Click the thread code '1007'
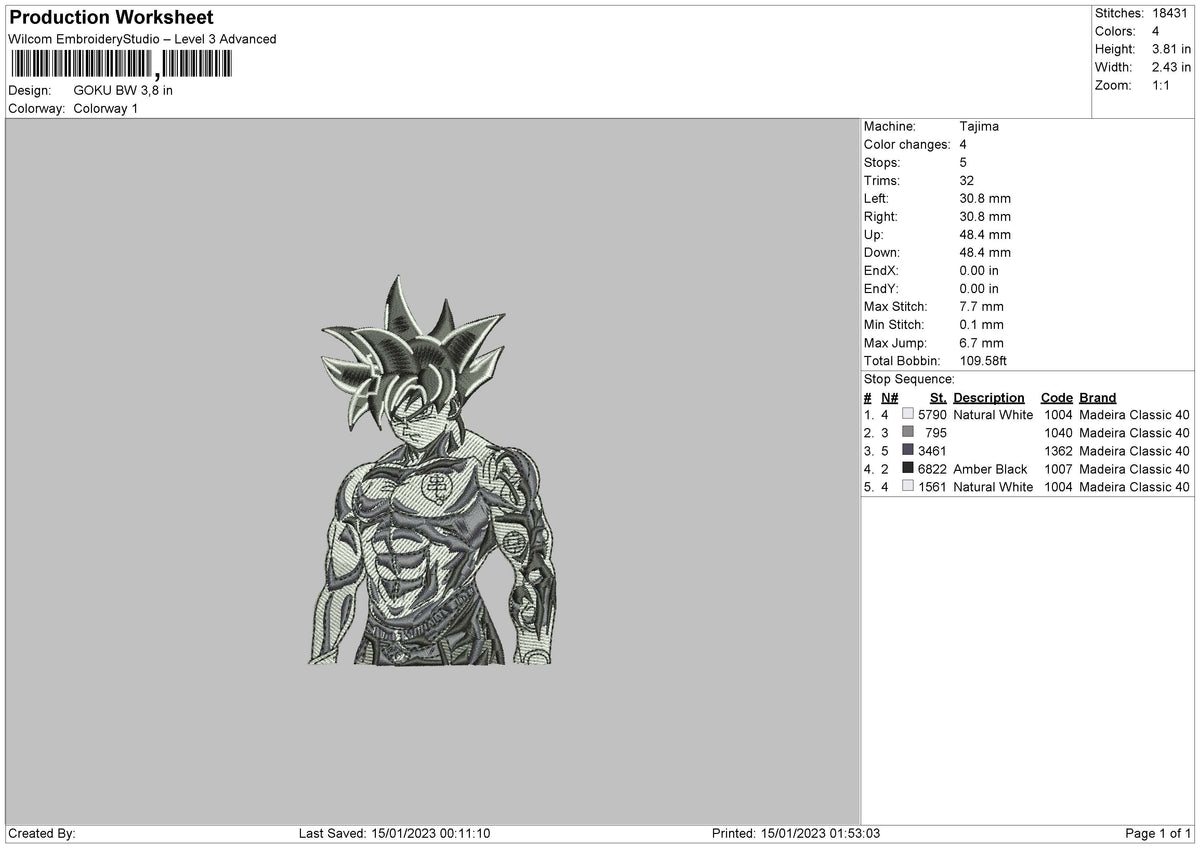This screenshot has width=1200, height=848. [x=1058, y=469]
